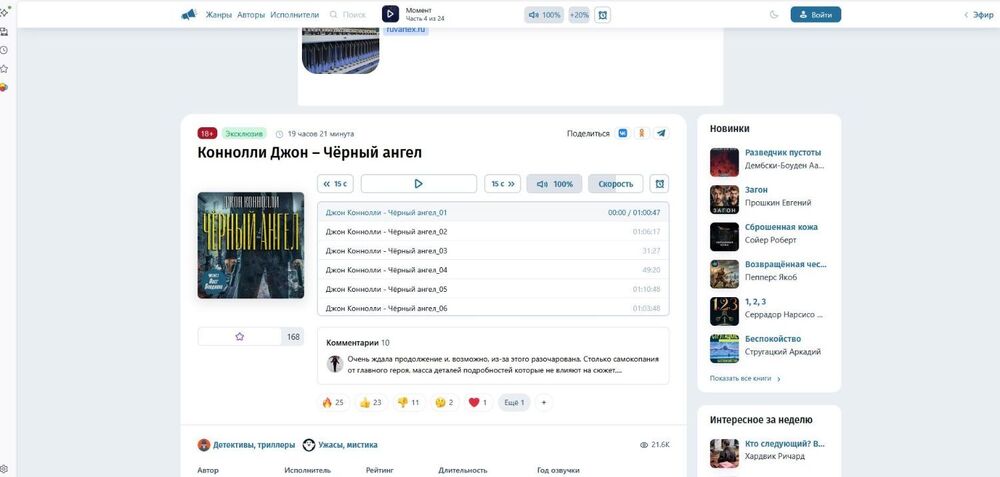Open the Ужасы, мистика genre link

(x=340, y=445)
